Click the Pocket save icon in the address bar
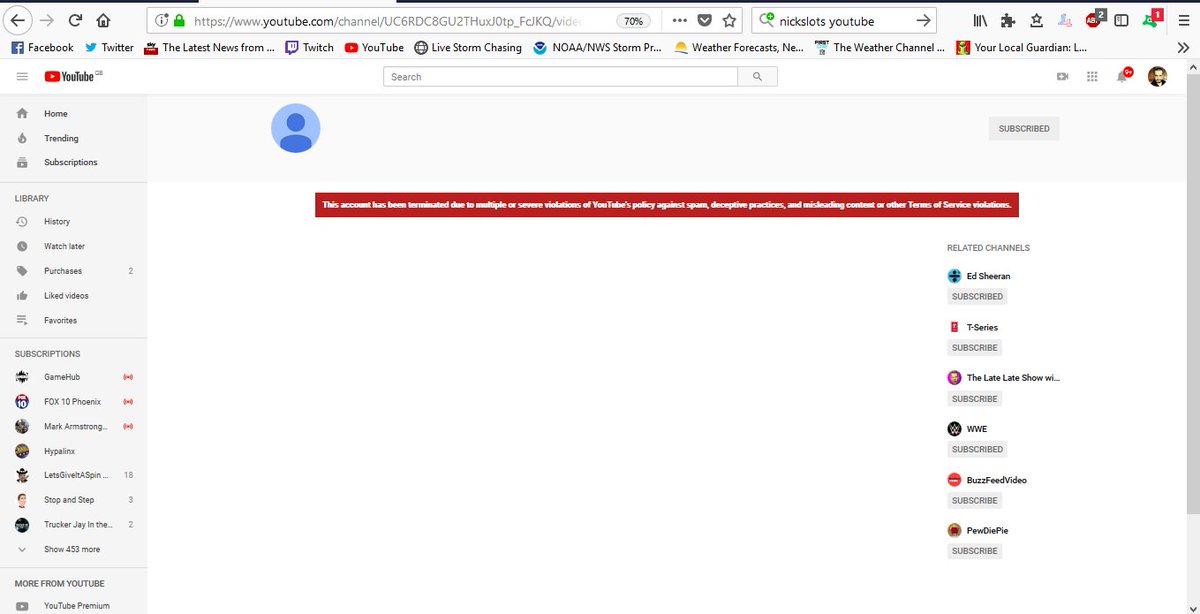 pos(705,21)
